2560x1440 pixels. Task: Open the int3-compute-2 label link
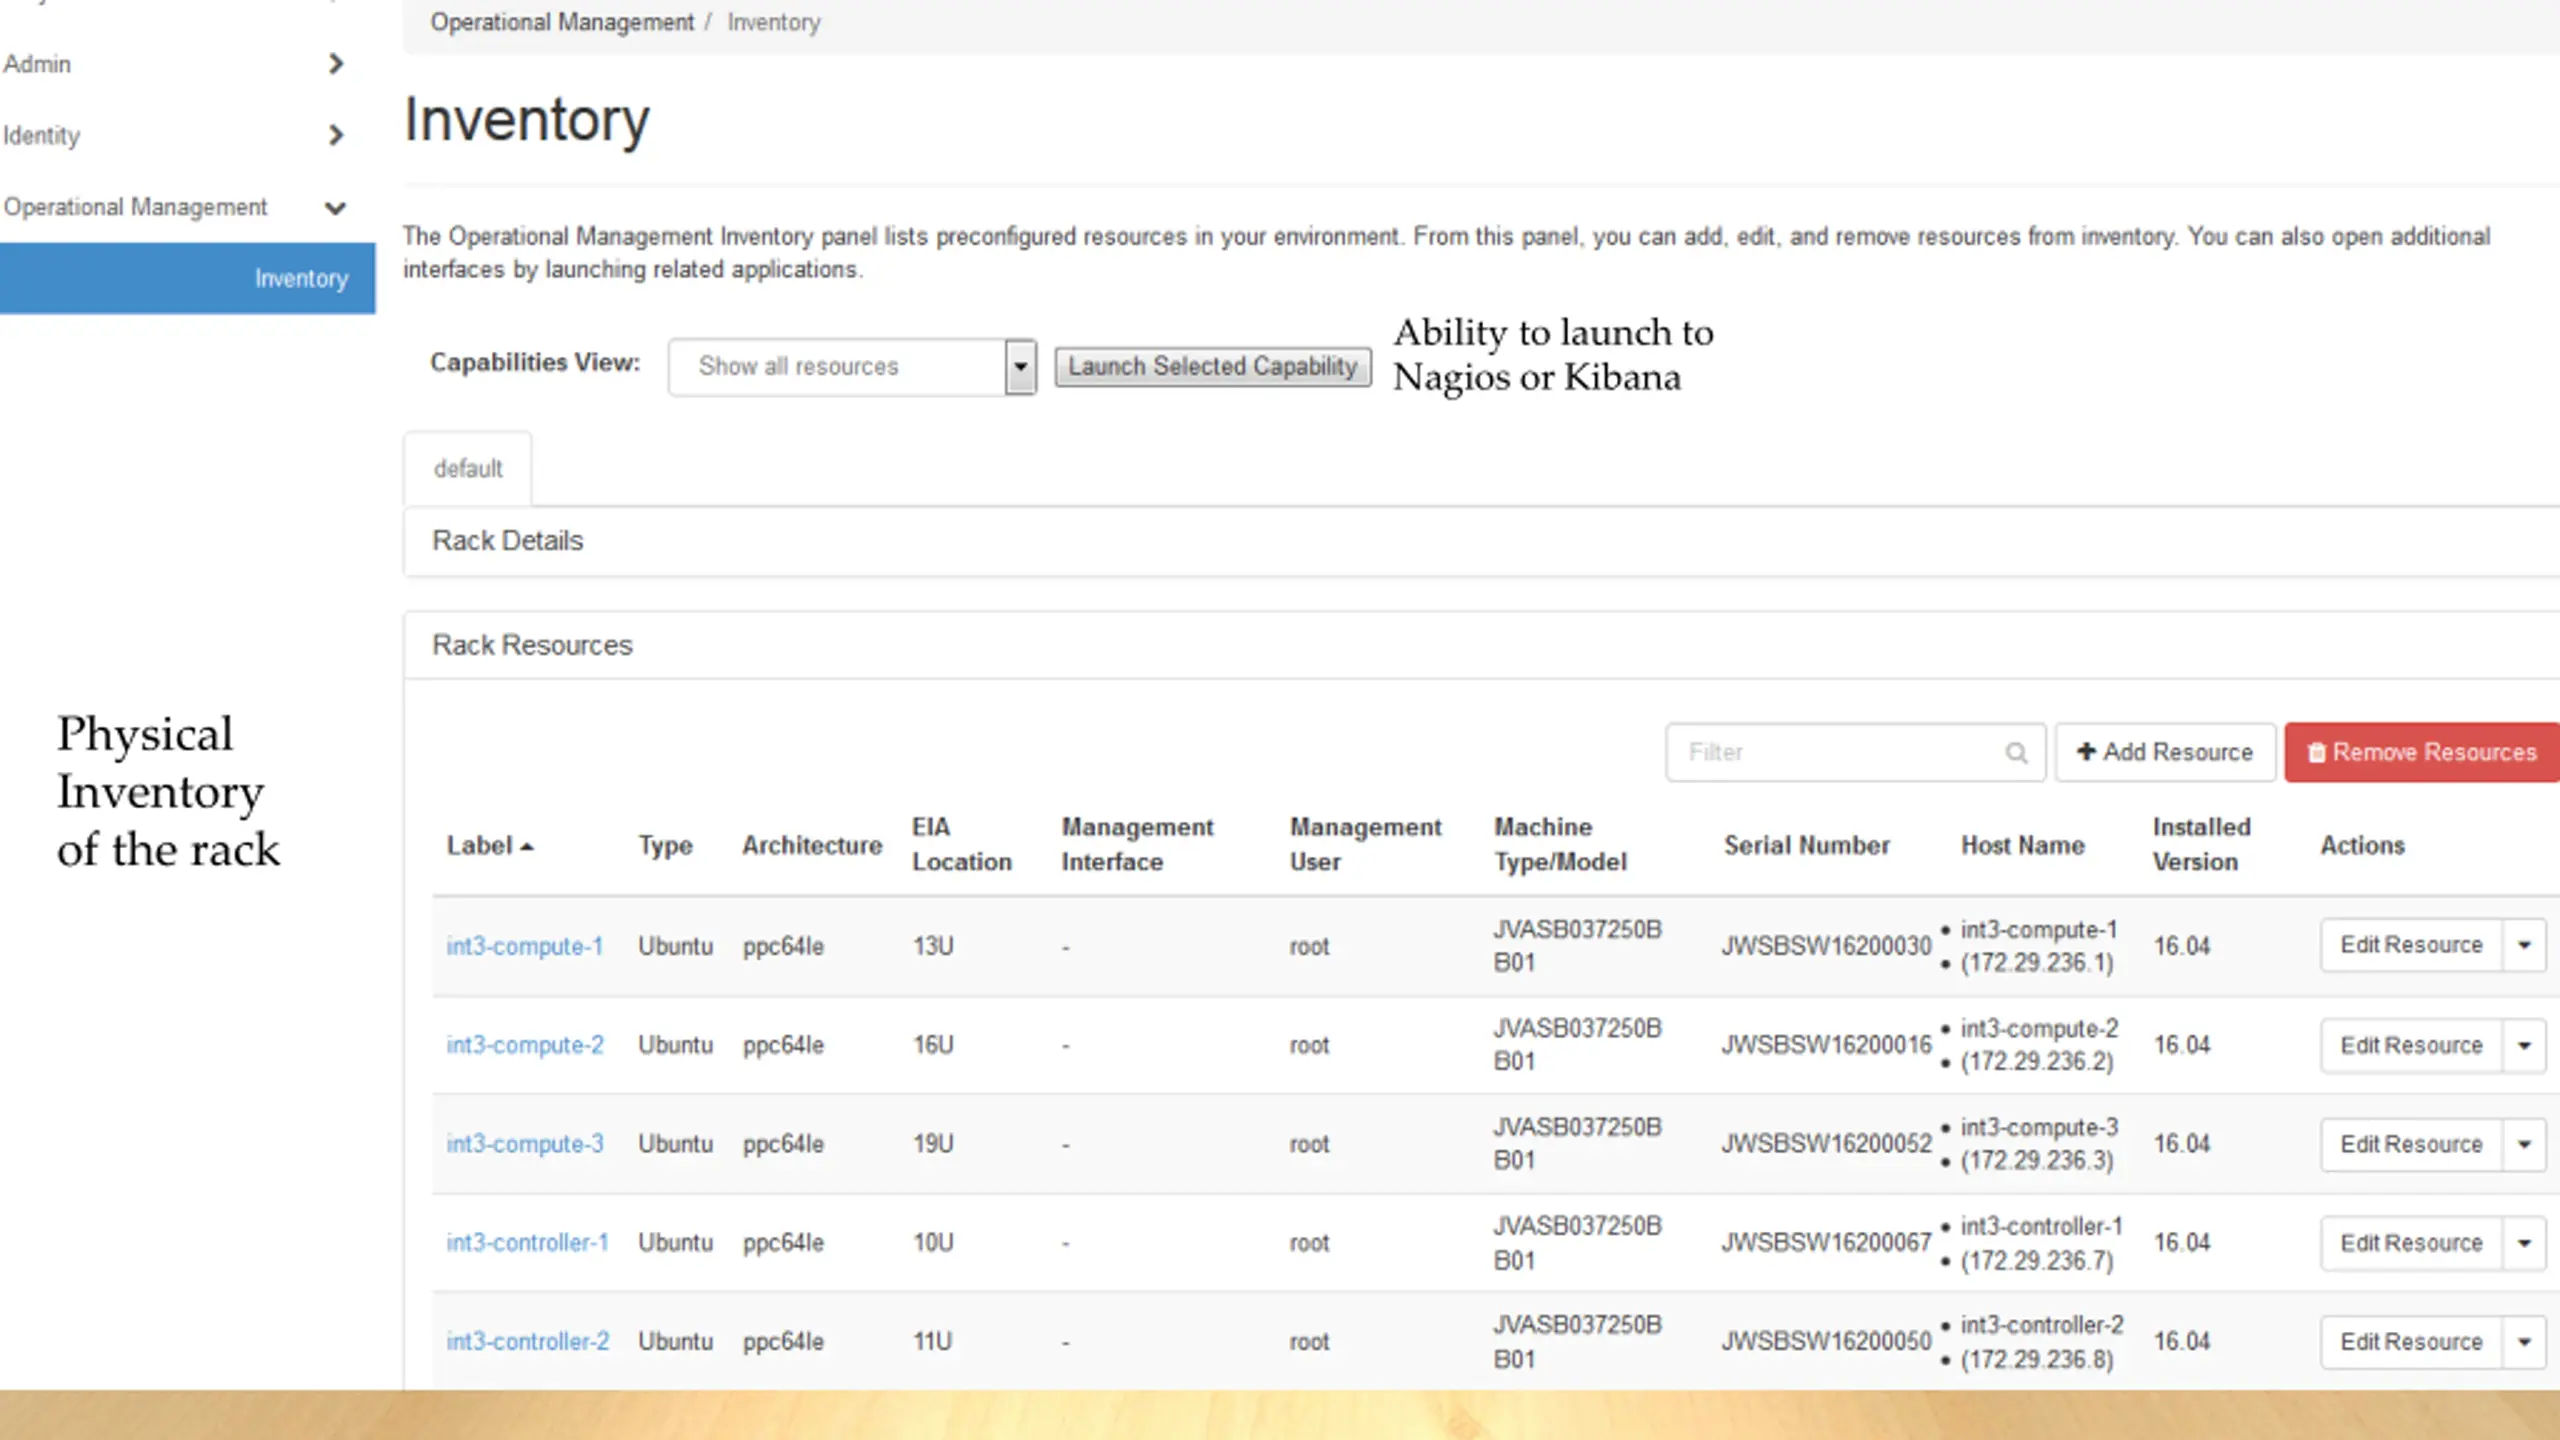click(524, 1045)
